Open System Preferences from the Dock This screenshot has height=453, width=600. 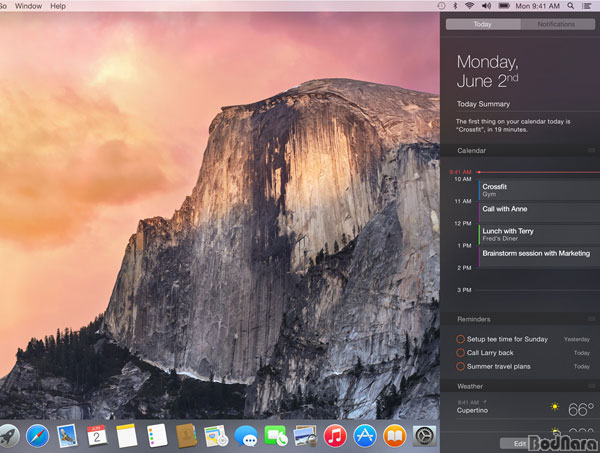pyautogui.click(x=424, y=436)
